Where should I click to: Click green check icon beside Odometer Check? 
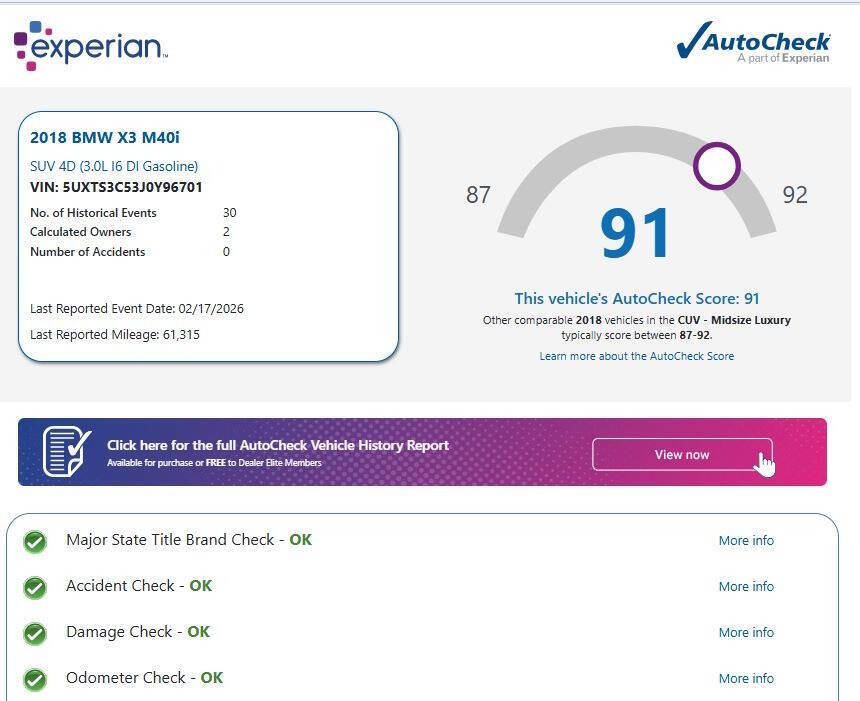pos(35,679)
